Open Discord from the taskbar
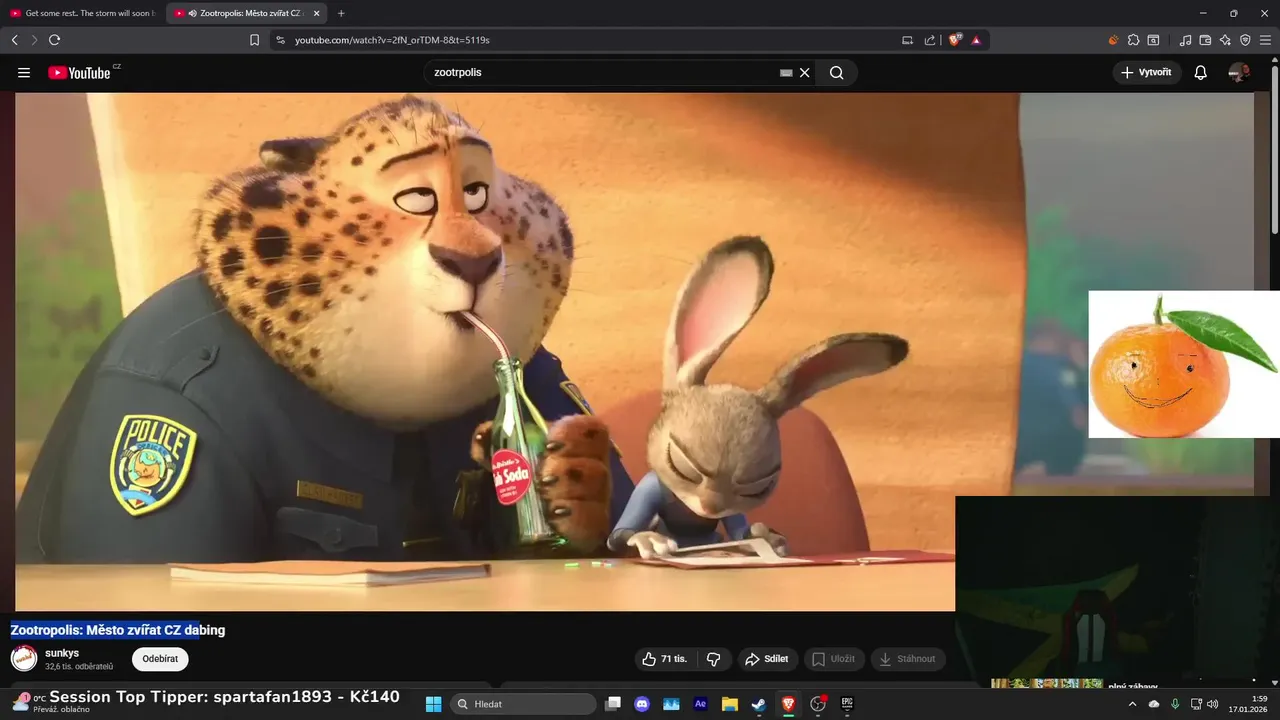Screen dimensions: 1280x720 click(x=642, y=704)
